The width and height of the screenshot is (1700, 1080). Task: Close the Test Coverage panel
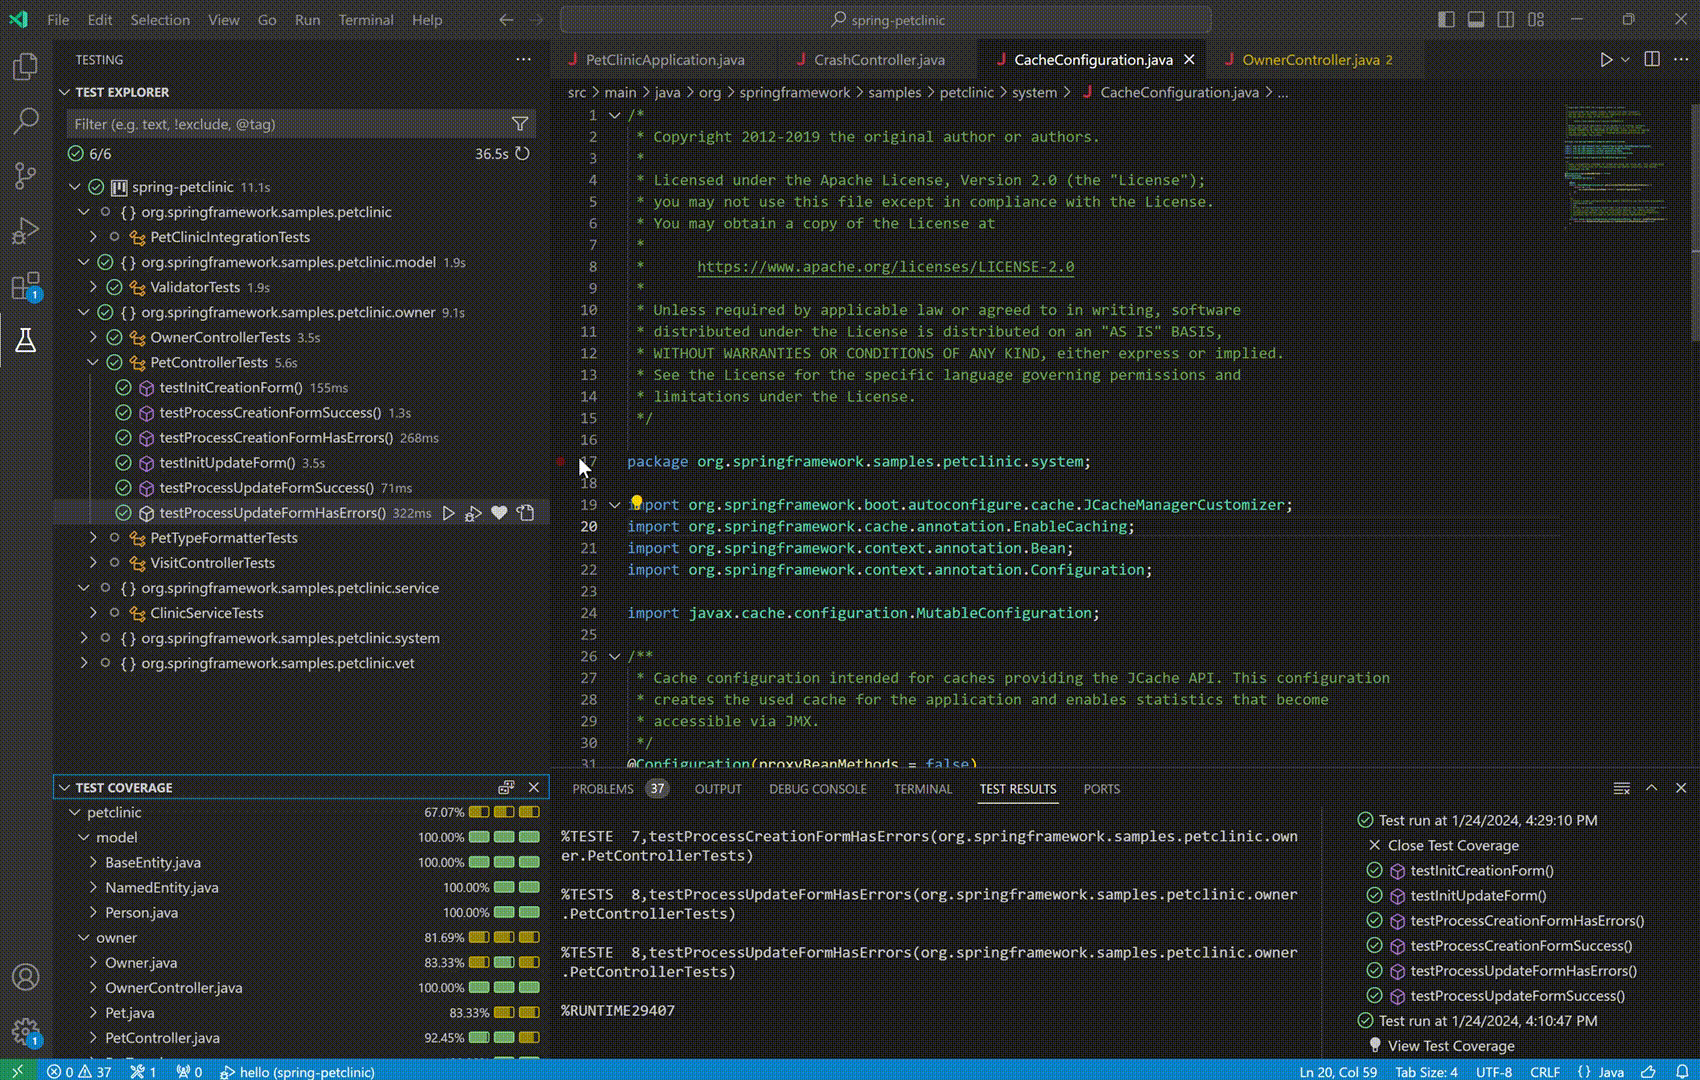(x=534, y=788)
